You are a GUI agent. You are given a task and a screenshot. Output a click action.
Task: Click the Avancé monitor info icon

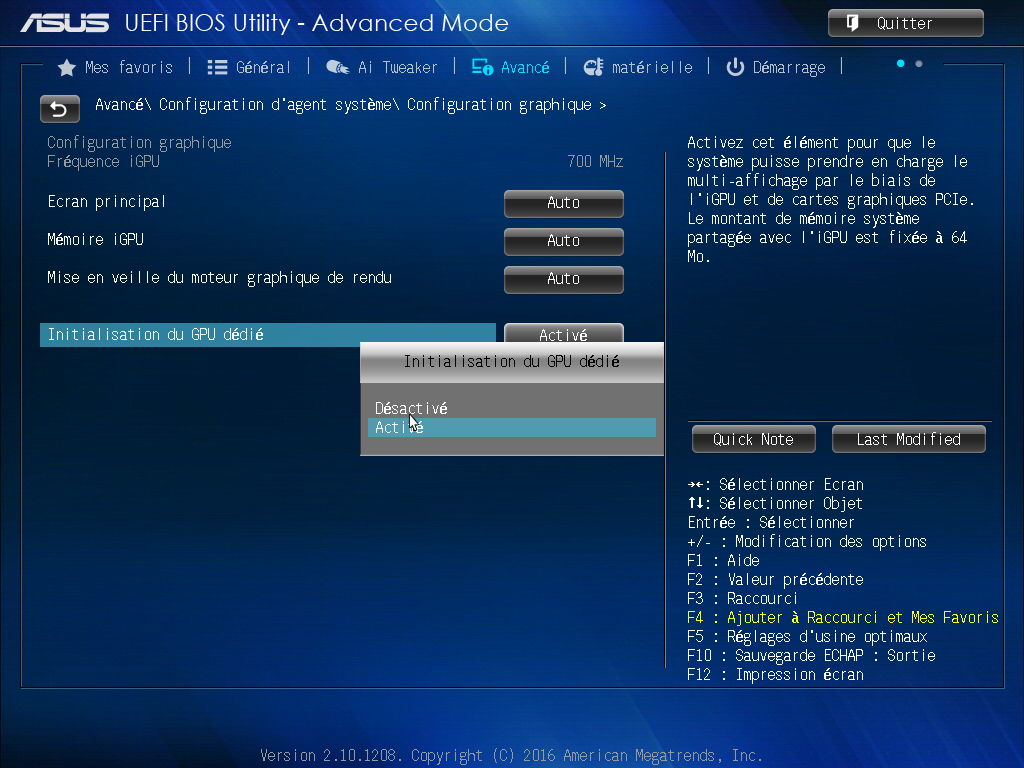pos(482,67)
